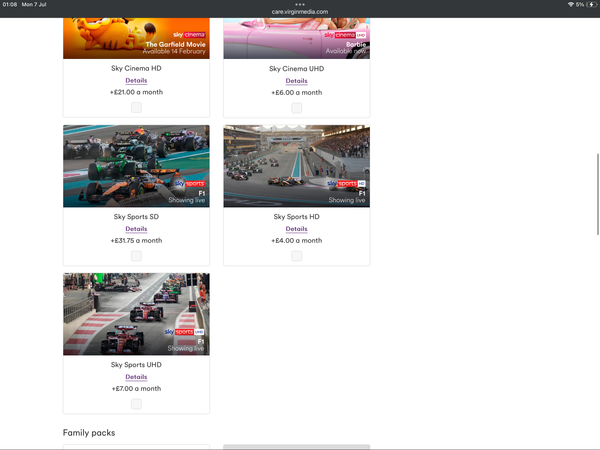Select the Sky Sports SD checkbox
Viewport: 600px width, 450px height.
click(x=136, y=256)
